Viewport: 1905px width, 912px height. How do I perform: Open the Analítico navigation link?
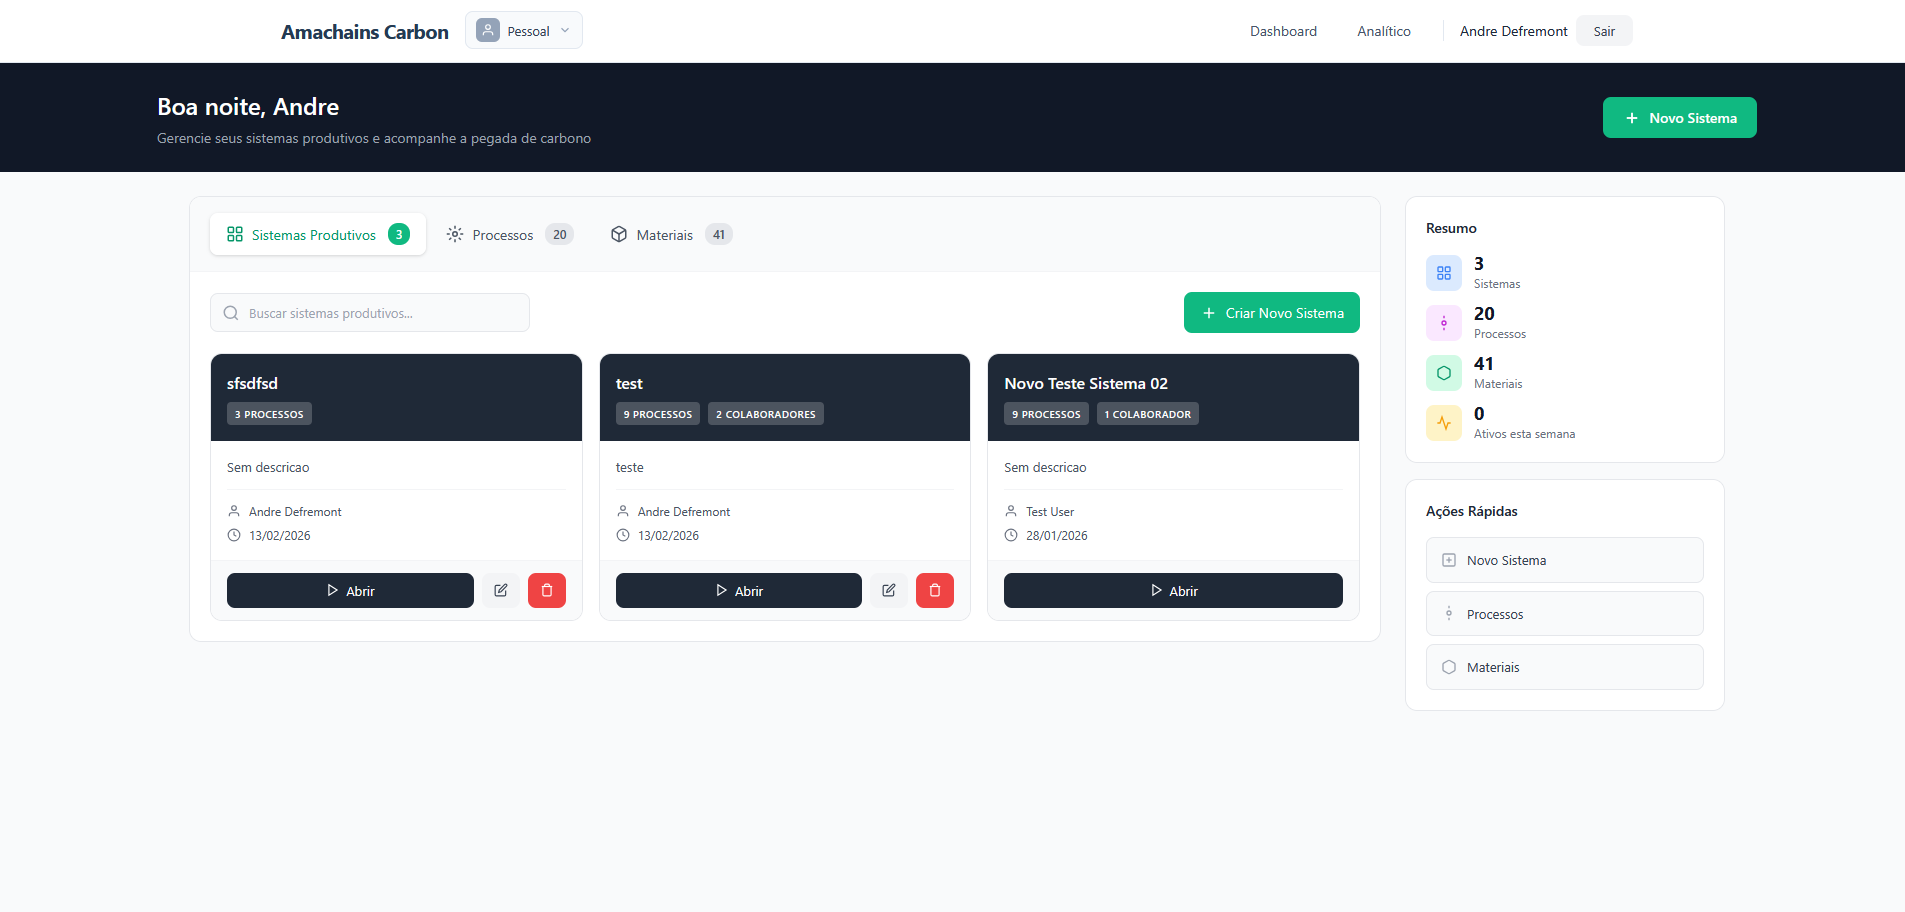click(x=1383, y=31)
